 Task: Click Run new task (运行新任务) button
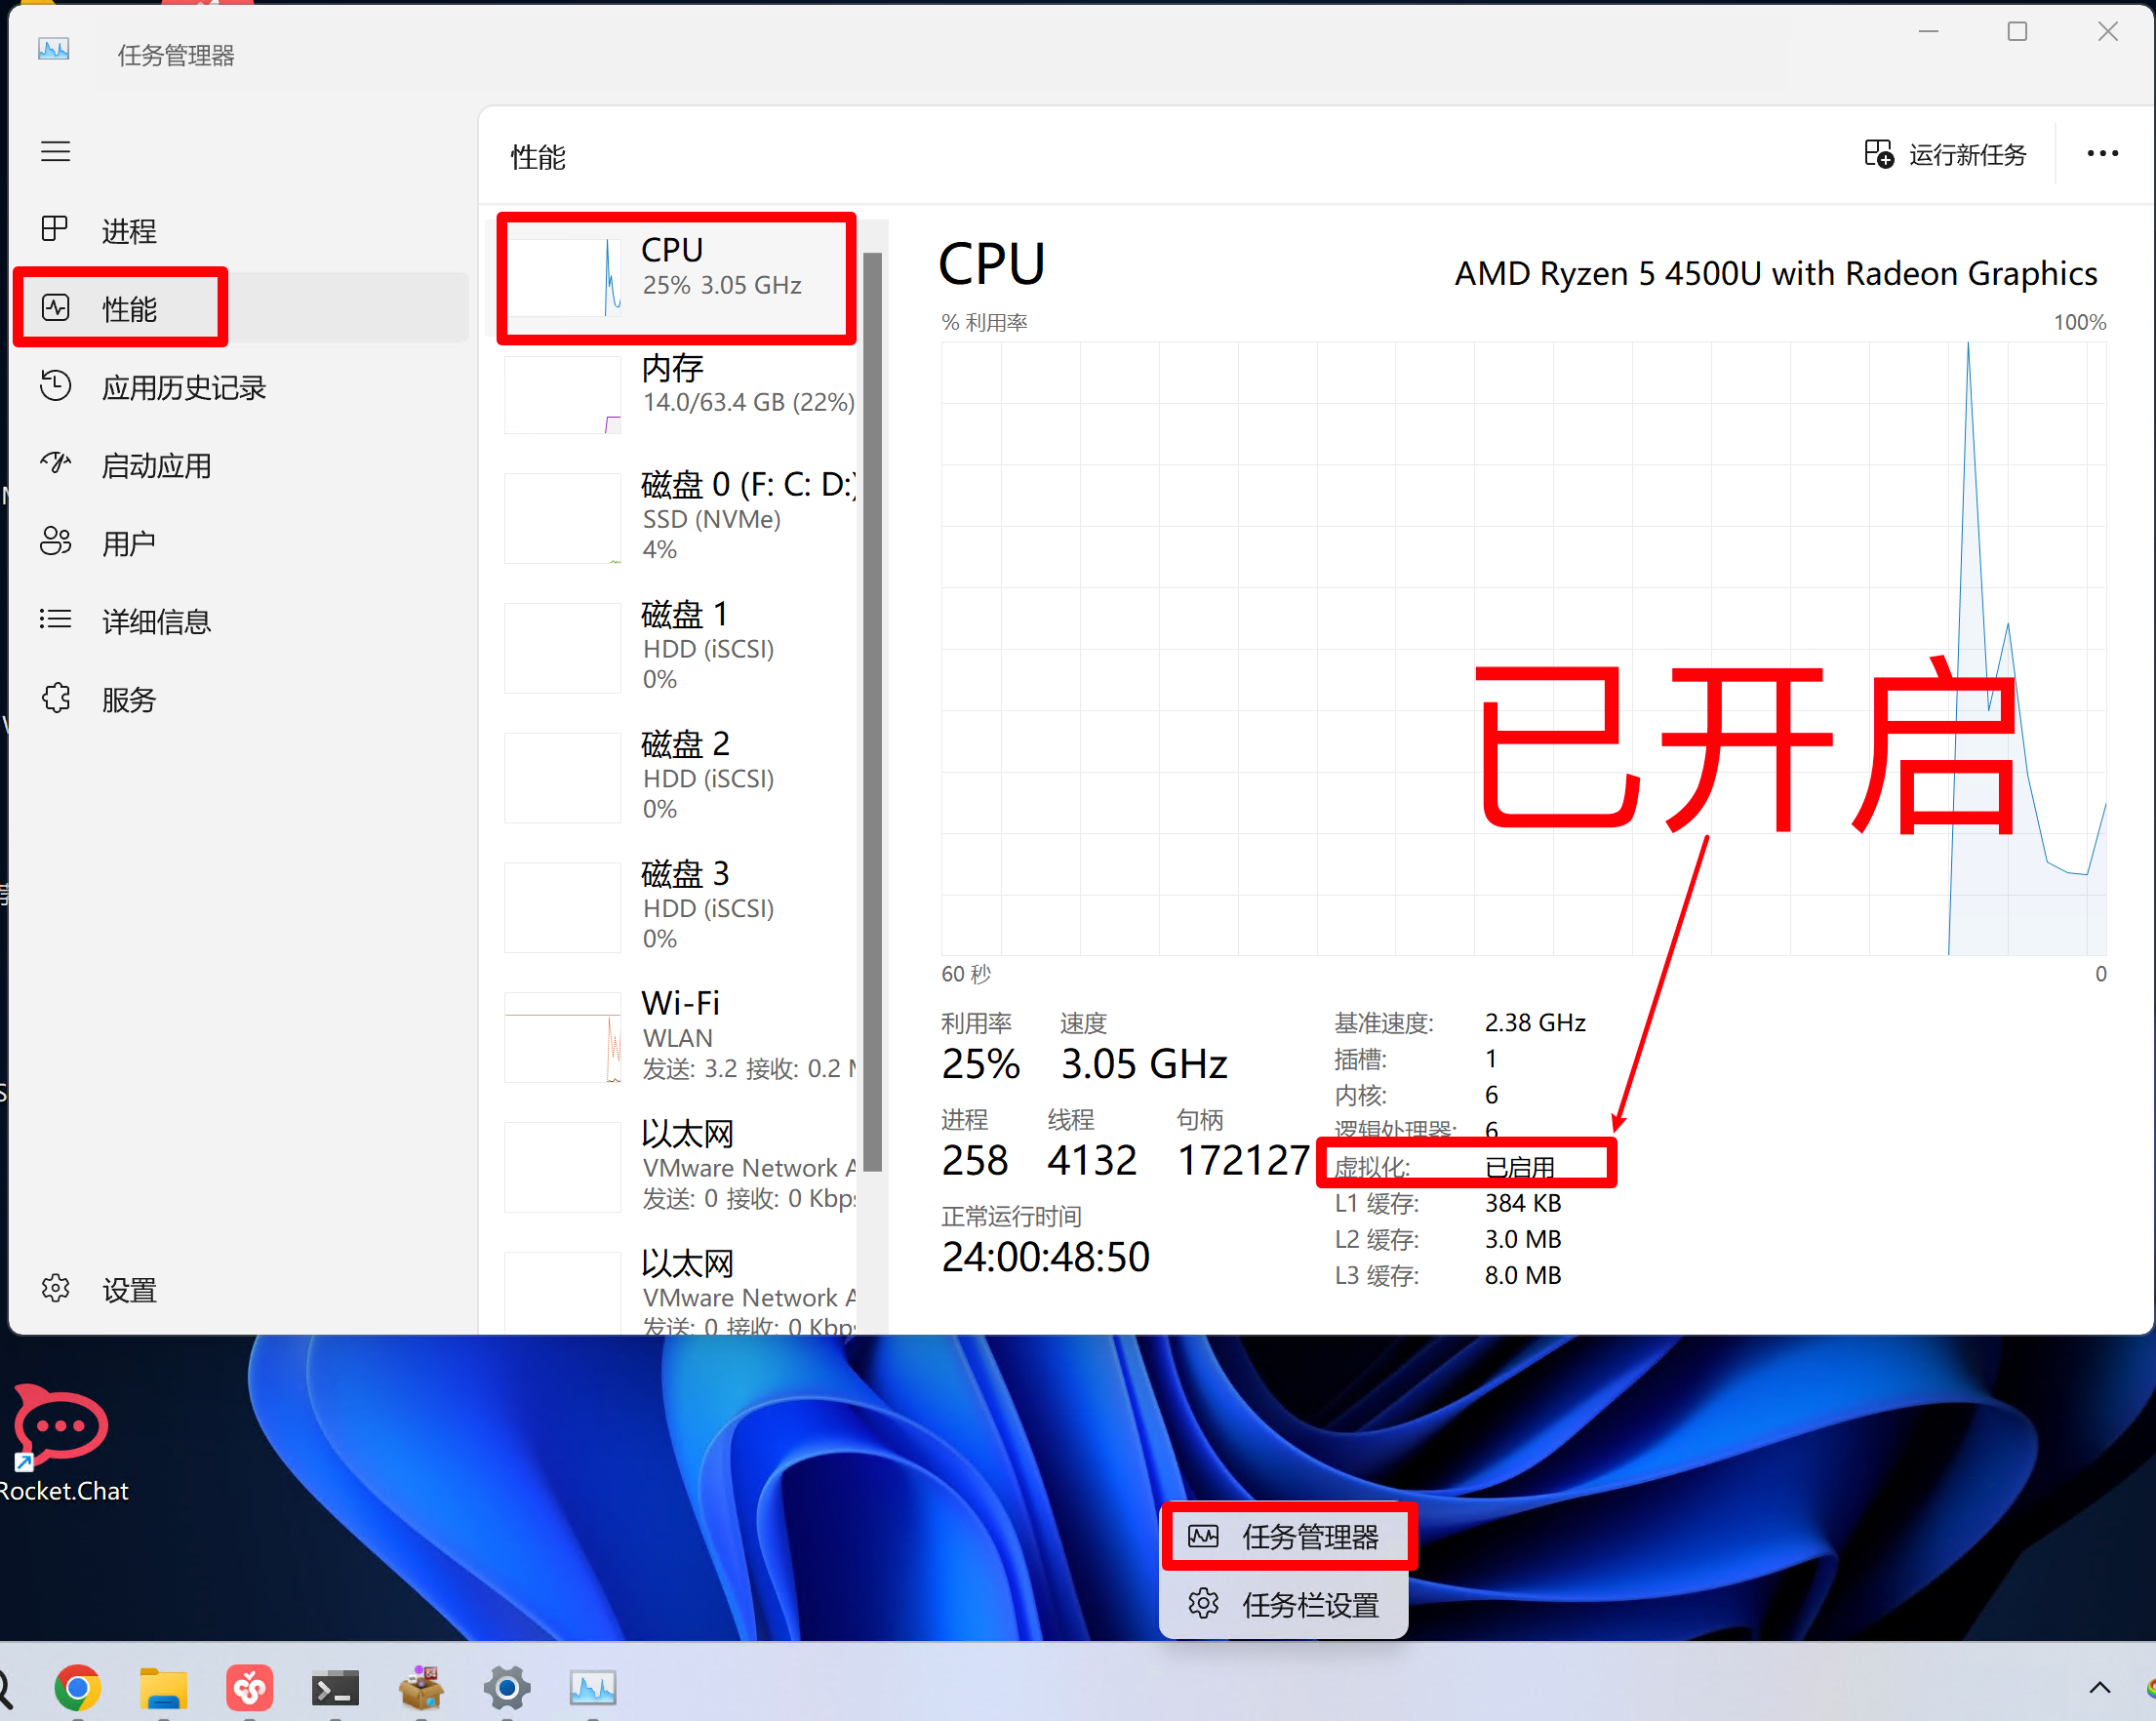1945,154
